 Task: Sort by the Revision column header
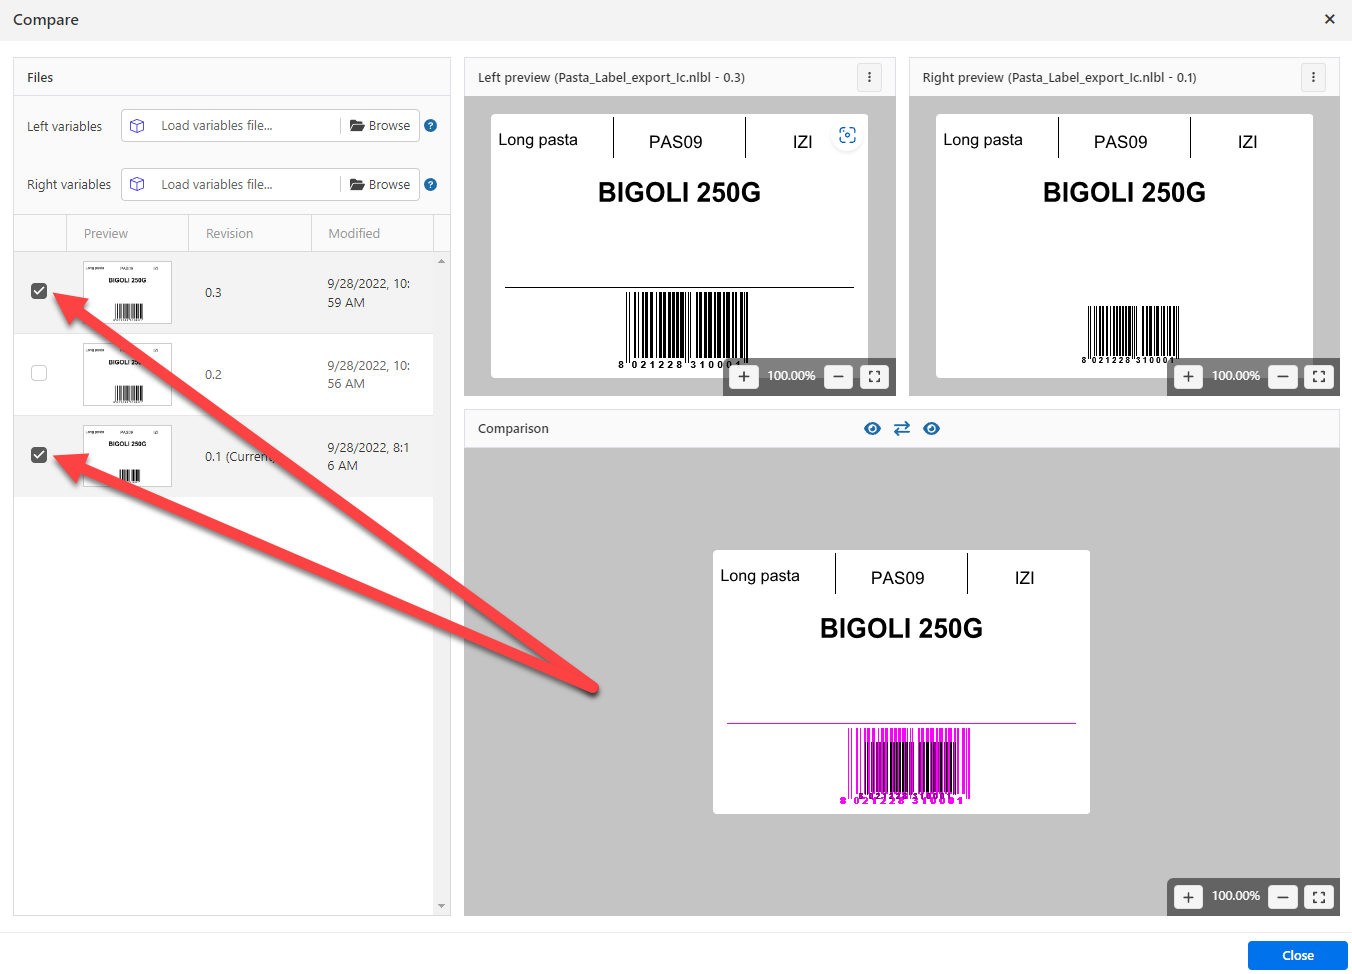point(229,234)
